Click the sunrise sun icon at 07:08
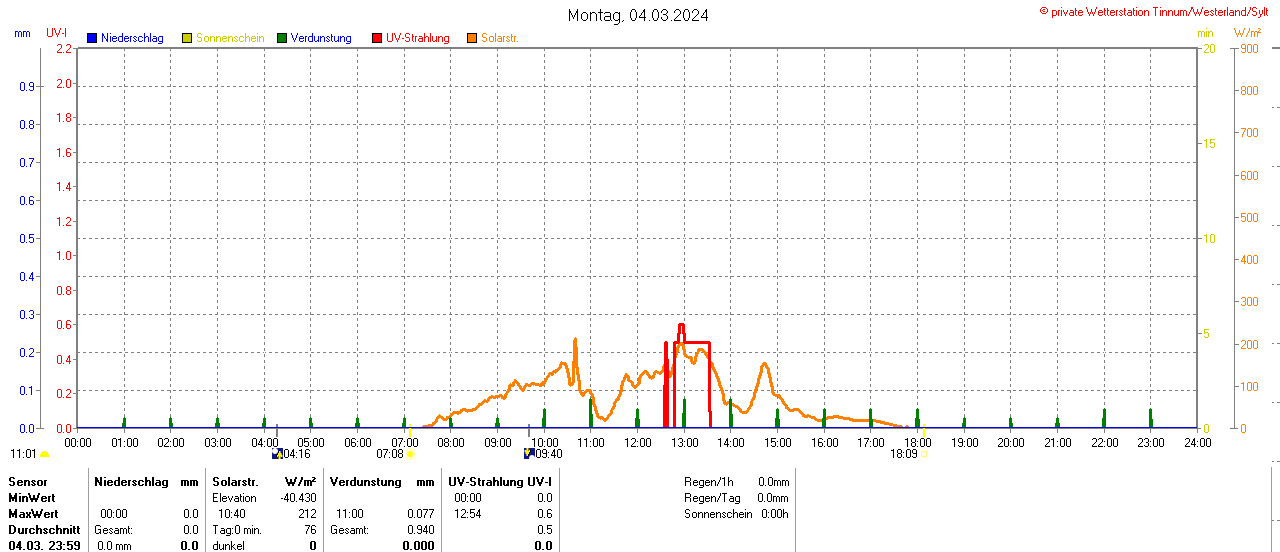Screen dimensions: 1280x552 tap(410, 454)
